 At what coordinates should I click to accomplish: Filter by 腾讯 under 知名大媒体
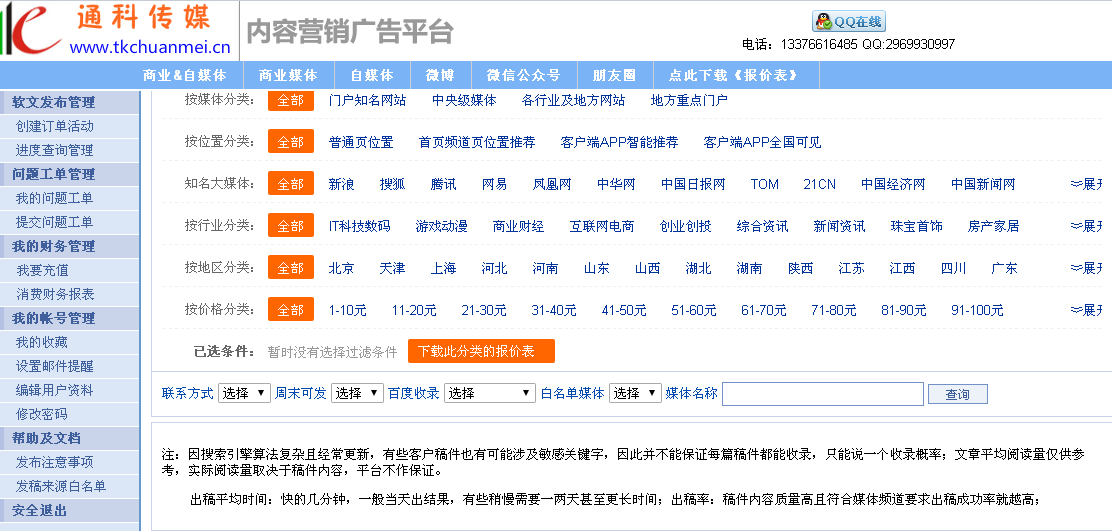click(443, 184)
